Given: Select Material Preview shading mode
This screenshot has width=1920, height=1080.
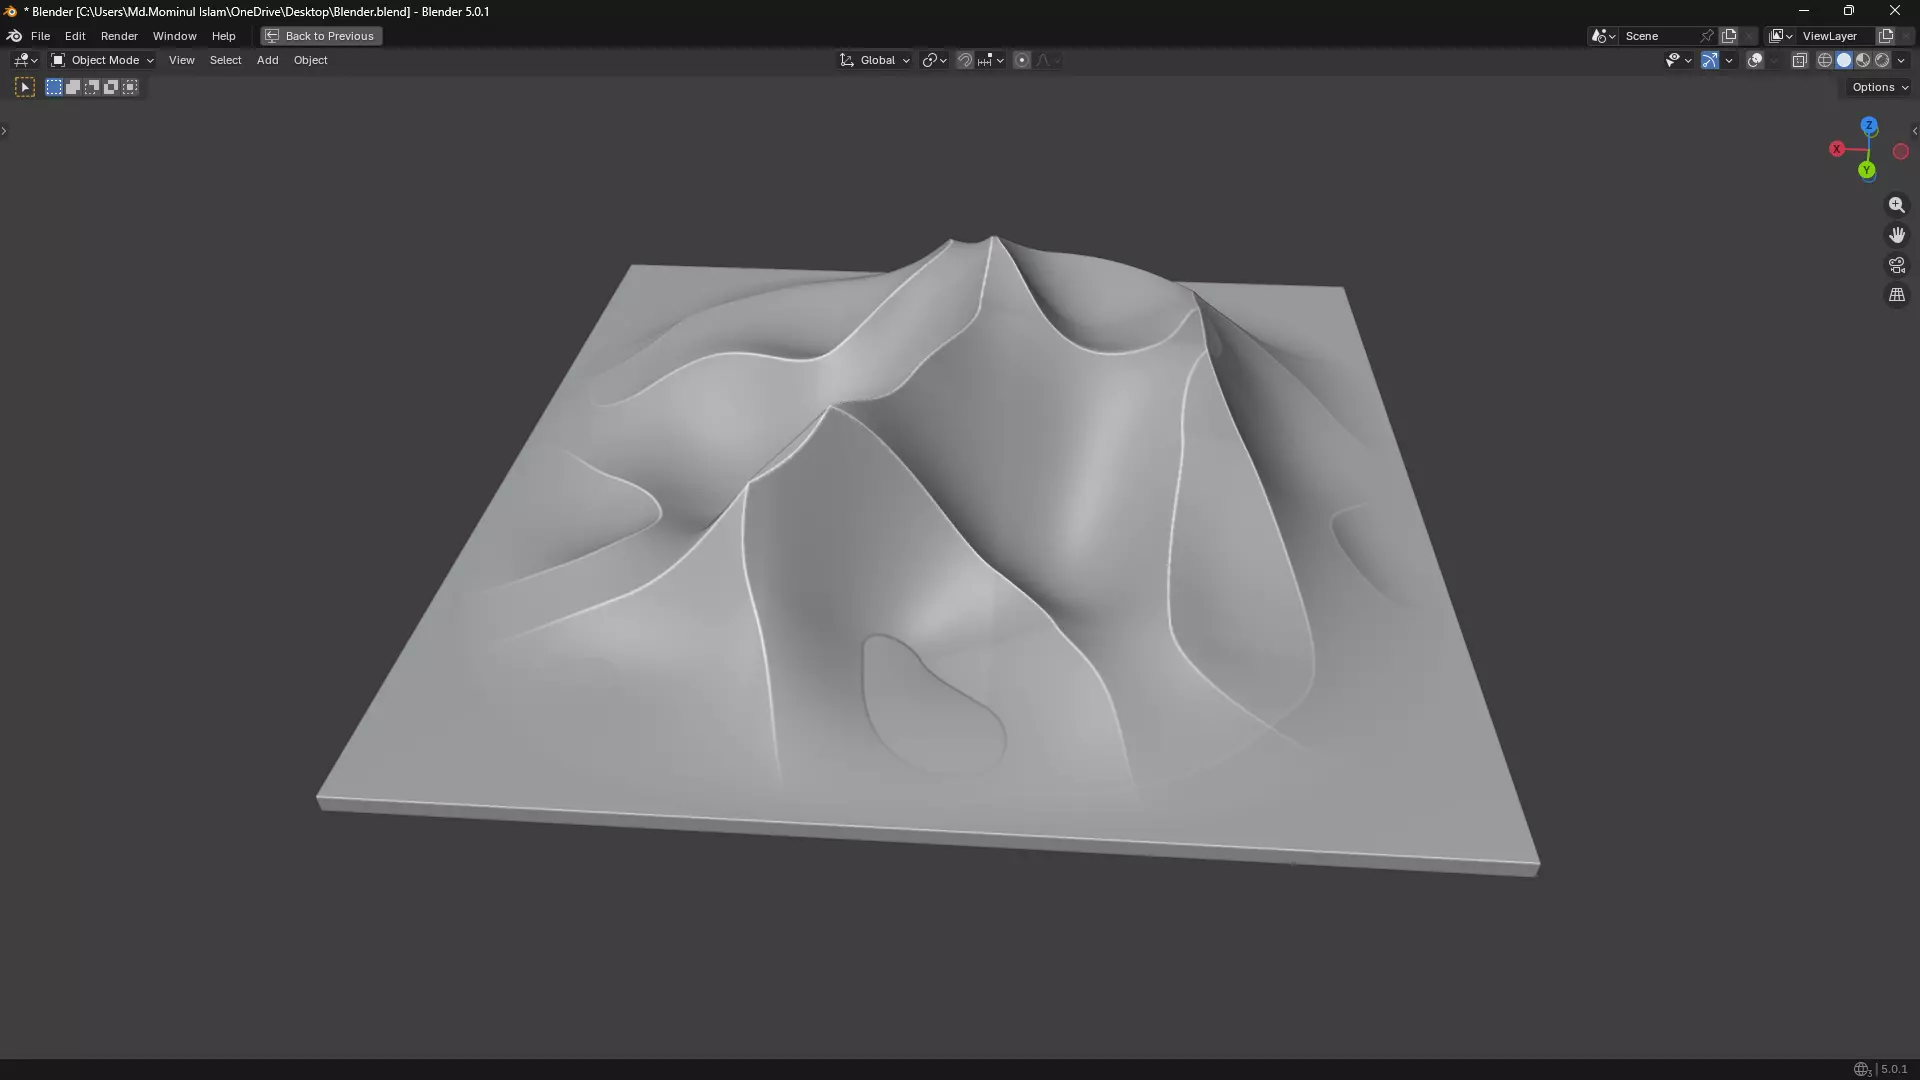Looking at the screenshot, I should point(1863,60).
